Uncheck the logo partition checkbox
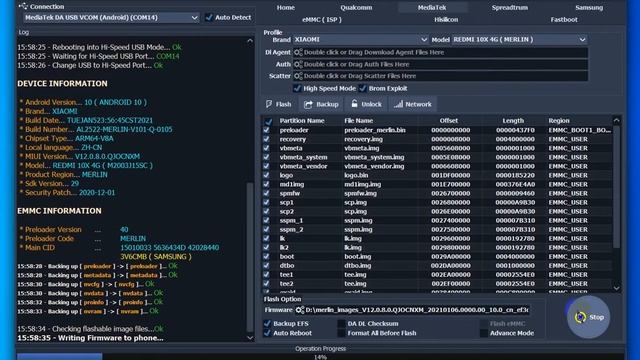Image resolution: width=640 pixels, height=360 pixels. pos(267,175)
